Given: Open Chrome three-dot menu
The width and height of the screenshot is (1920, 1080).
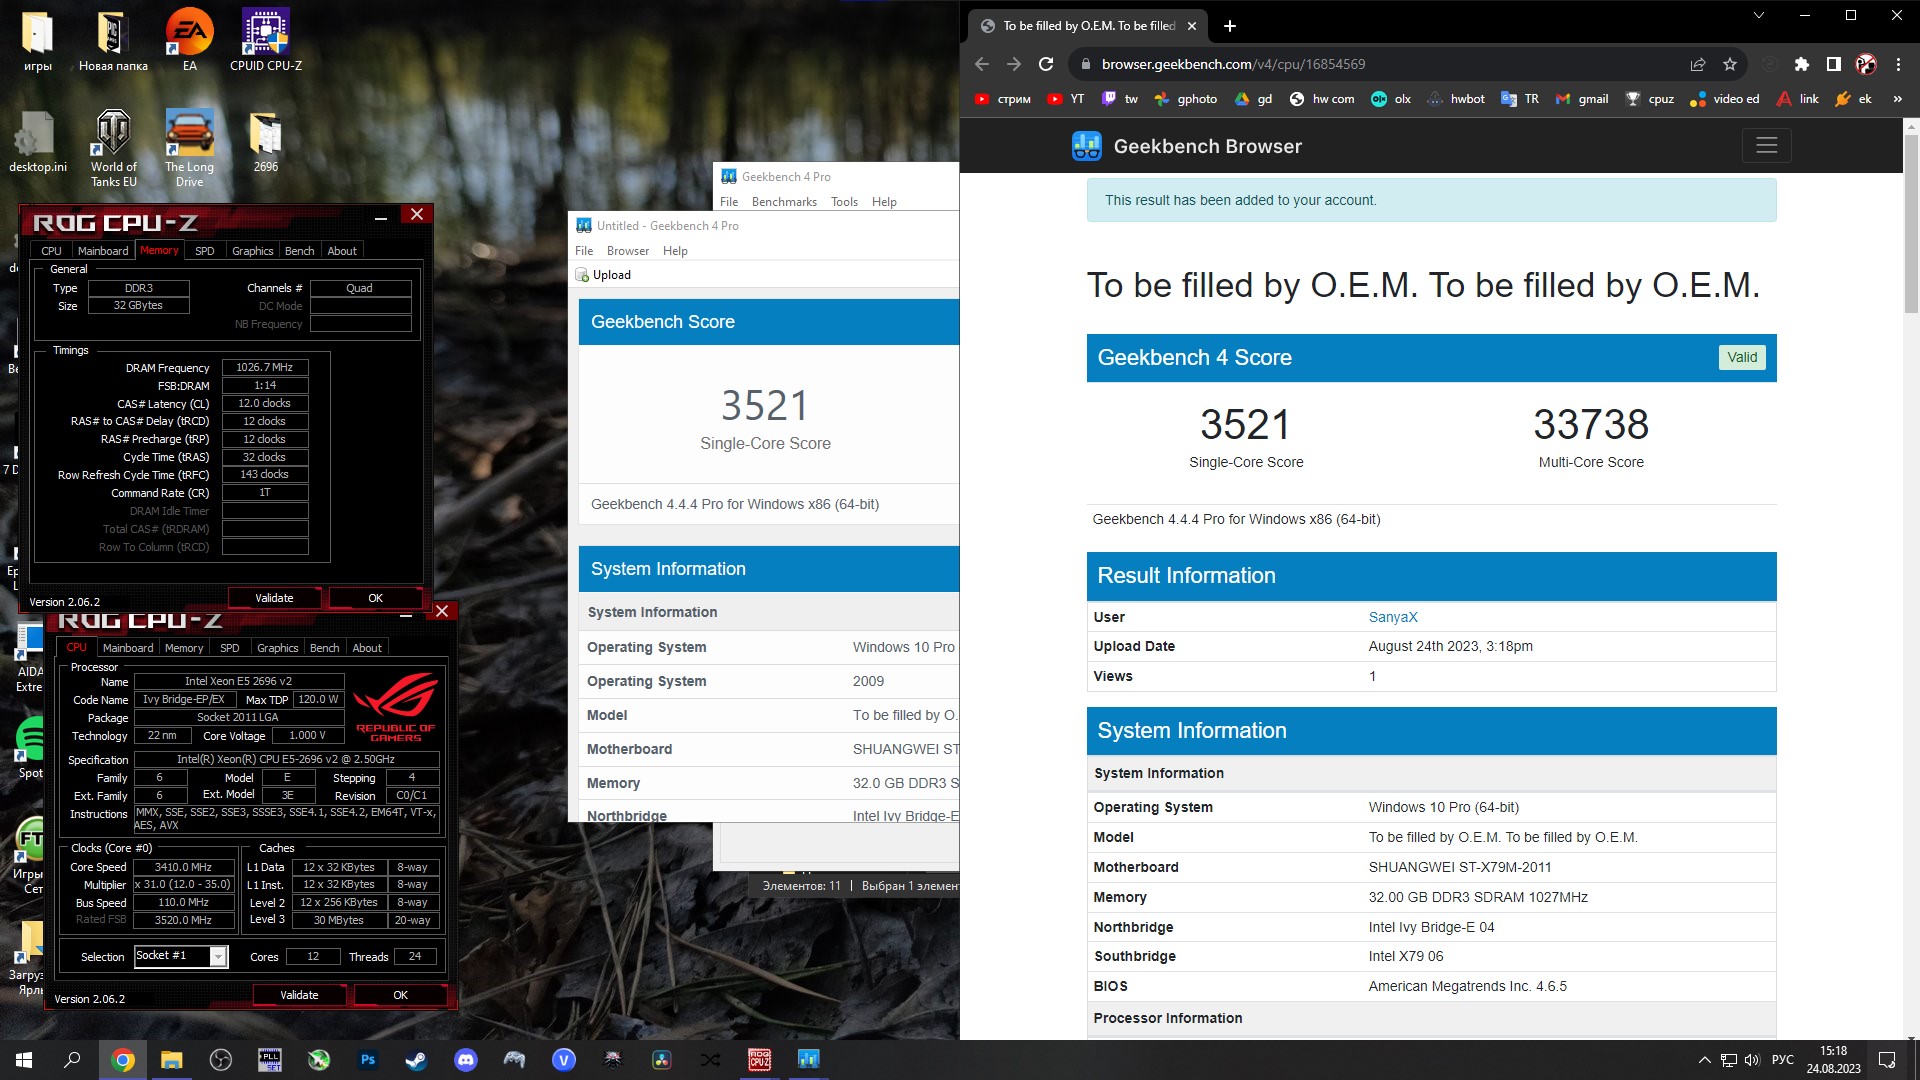Looking at the screenshot, I should click(x=1898, y=64).
